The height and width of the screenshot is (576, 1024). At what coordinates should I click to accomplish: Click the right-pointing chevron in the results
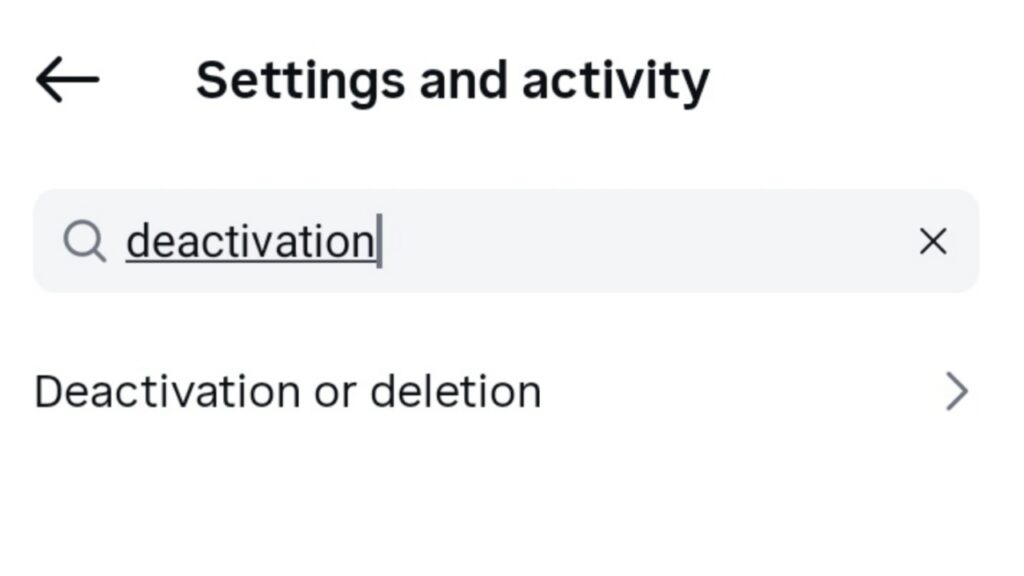[x=956, y=392]
